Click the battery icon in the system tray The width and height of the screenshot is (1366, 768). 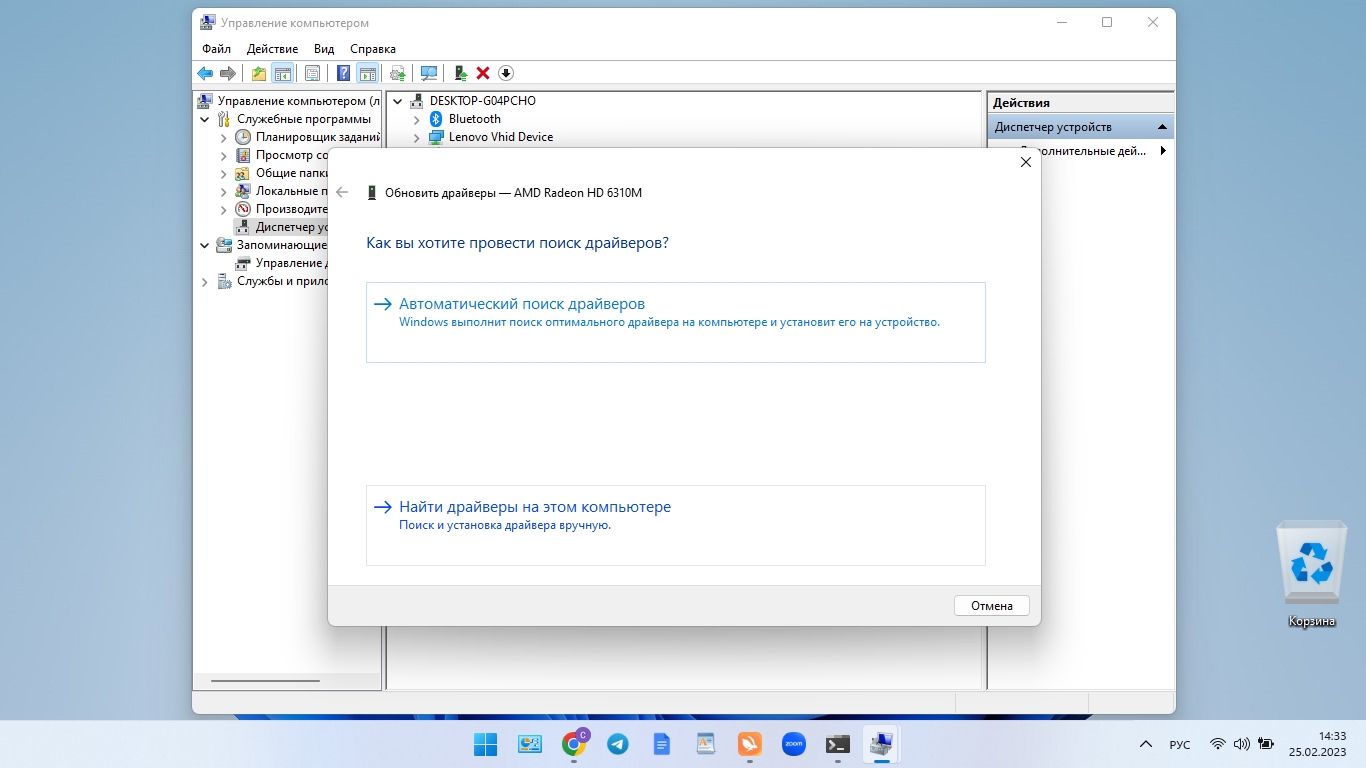click(1266, 744)
